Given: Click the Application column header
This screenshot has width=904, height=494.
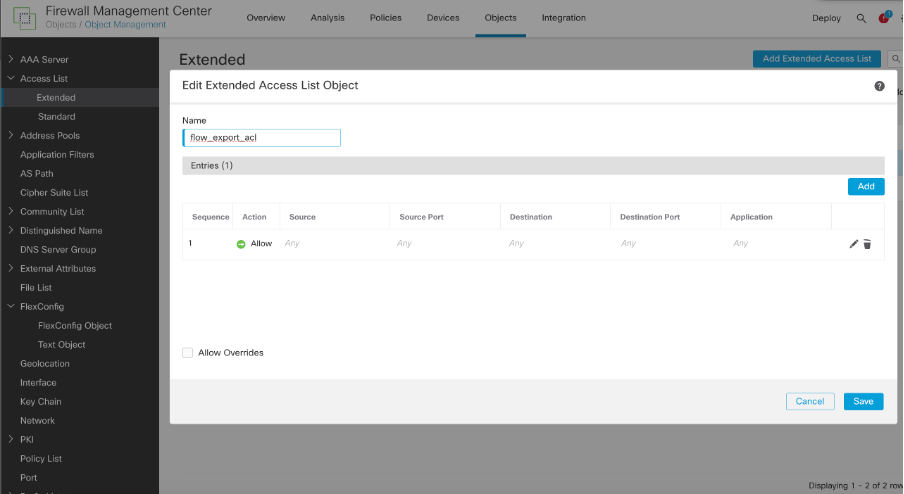Looking at the screenshot, I should pos(751,217).
